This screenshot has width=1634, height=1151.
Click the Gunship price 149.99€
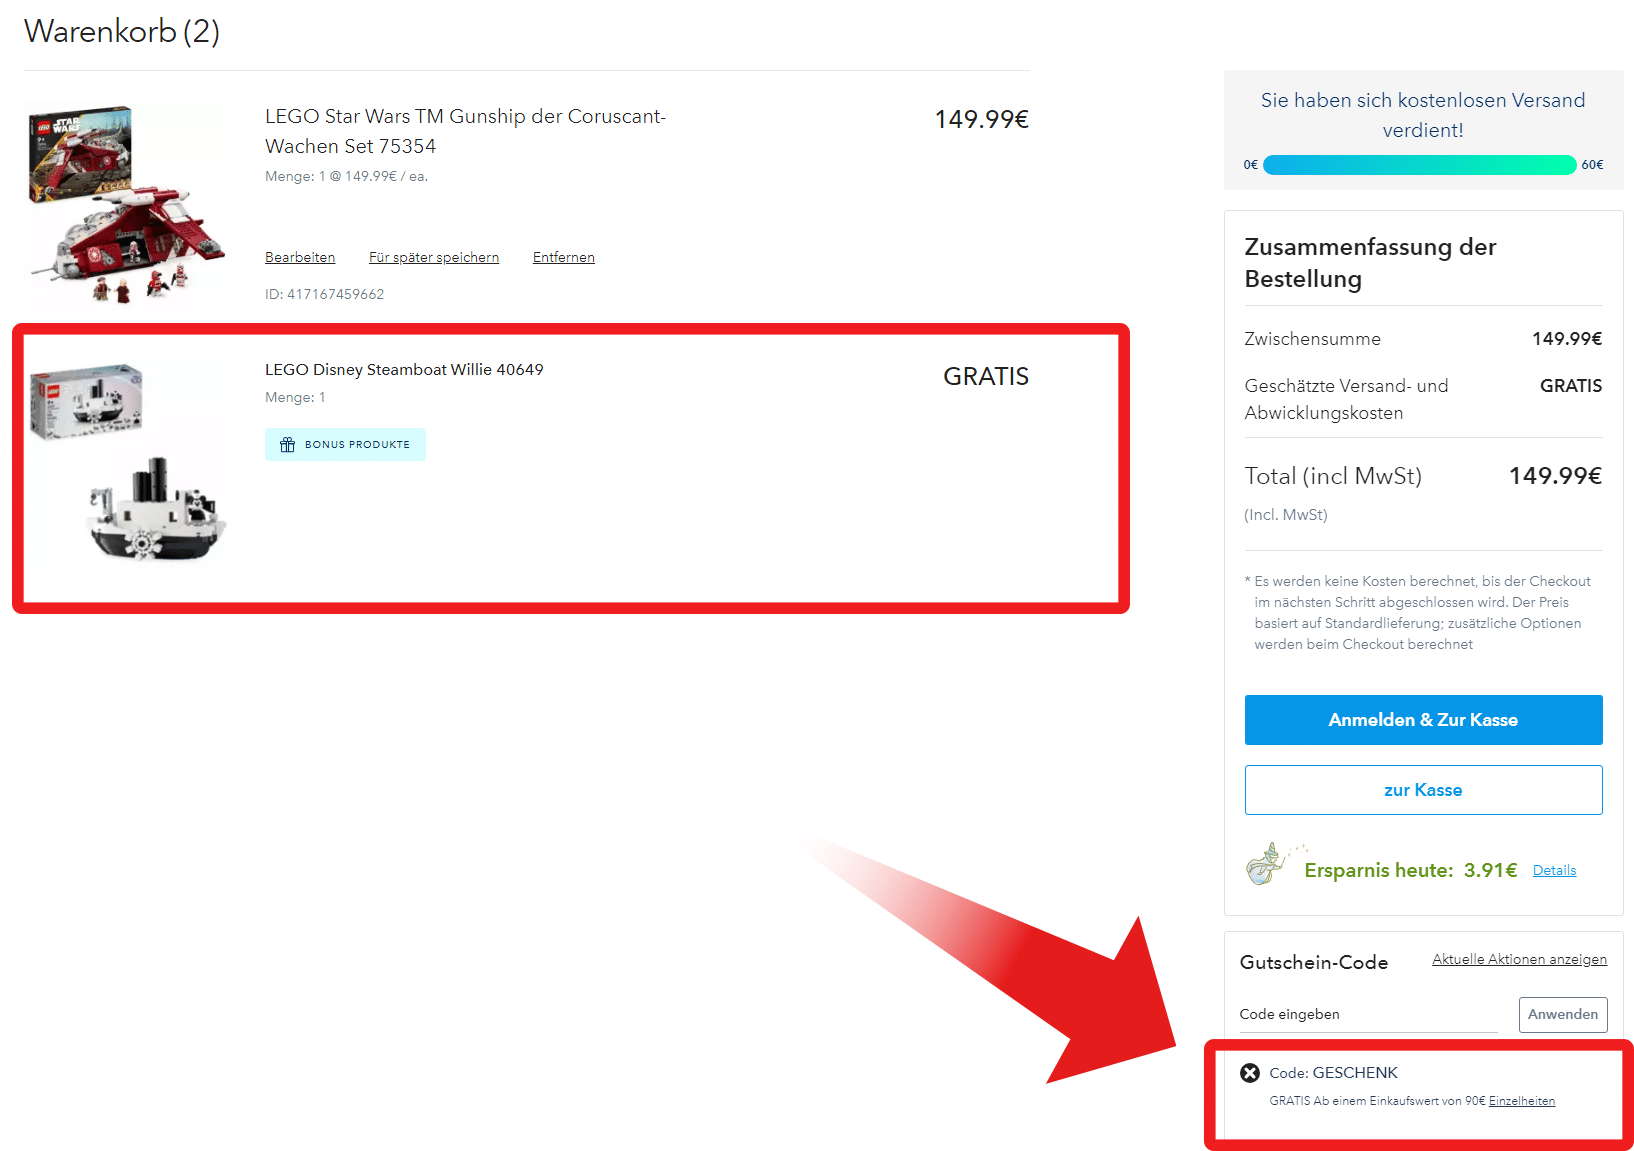pyautogui.click(x=982, y=119)
